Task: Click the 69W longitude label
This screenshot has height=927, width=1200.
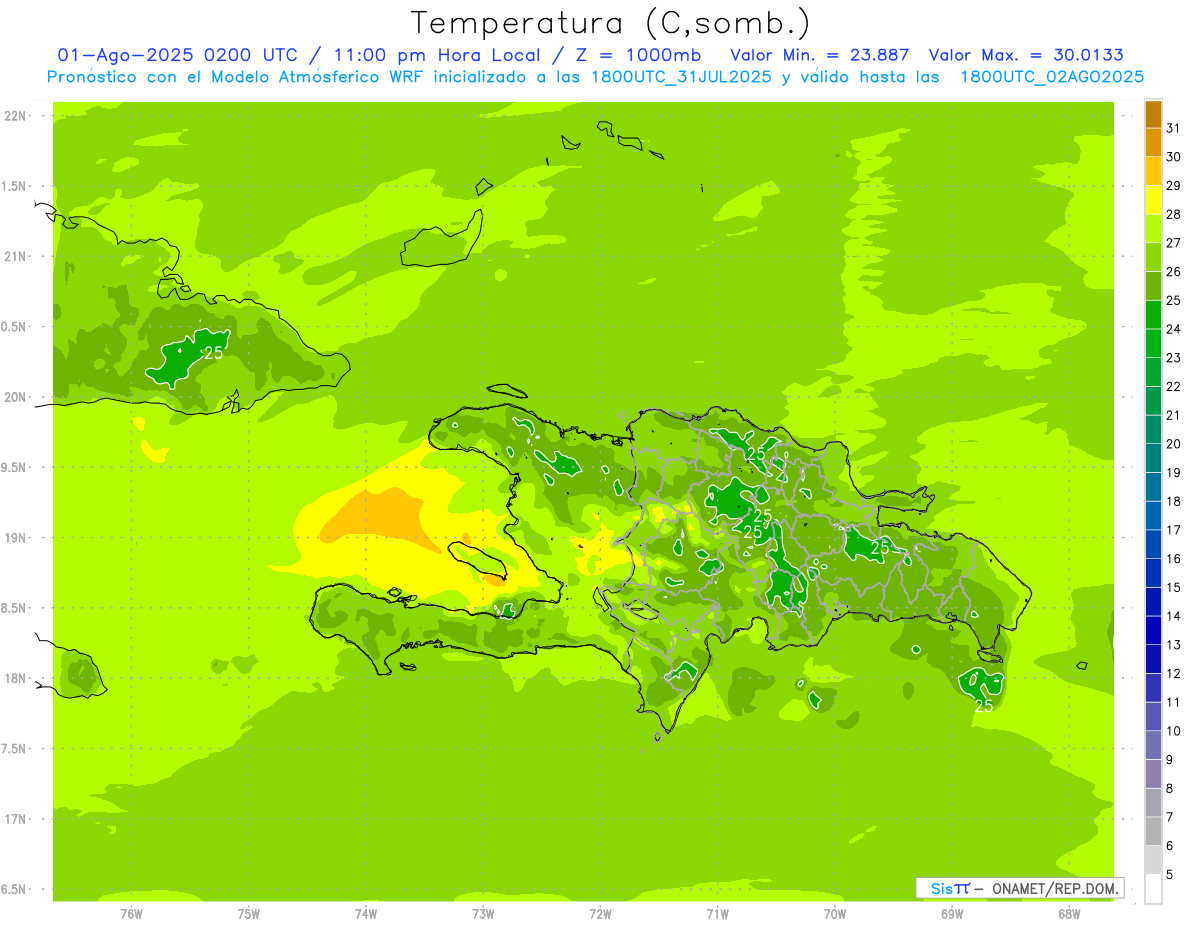Action: click(952, 914)
